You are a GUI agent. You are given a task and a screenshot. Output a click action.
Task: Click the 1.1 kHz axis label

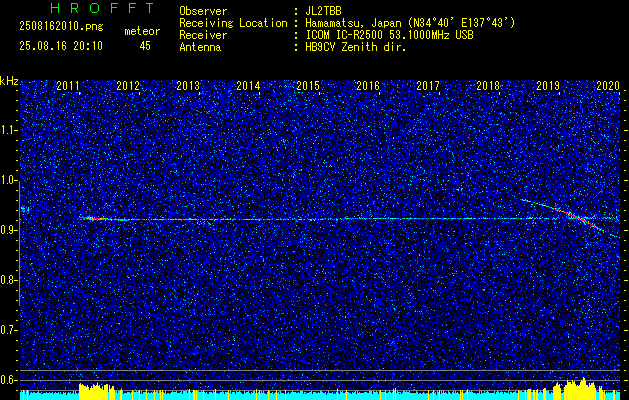(8, 130)
